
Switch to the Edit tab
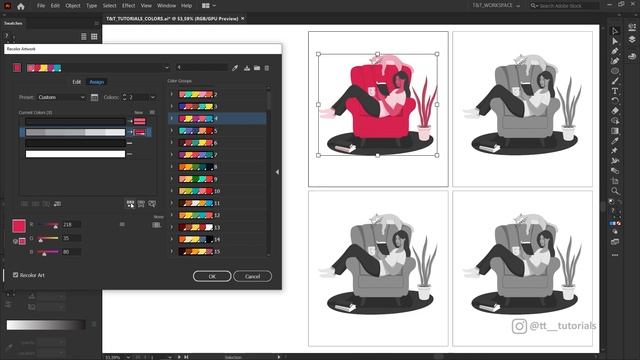point(77,82)
